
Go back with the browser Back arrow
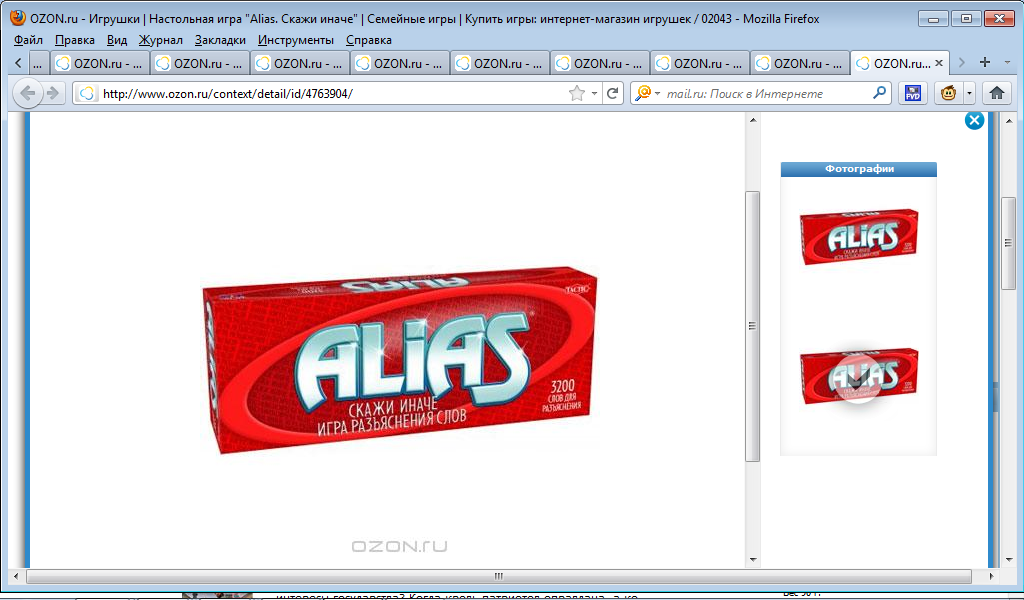(x=27, y=93)
